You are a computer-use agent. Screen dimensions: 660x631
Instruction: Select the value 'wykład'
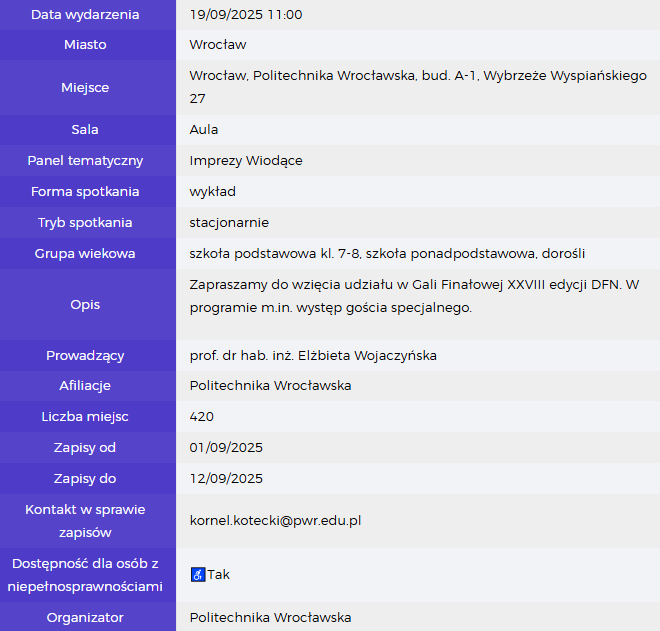coord(213,192)
